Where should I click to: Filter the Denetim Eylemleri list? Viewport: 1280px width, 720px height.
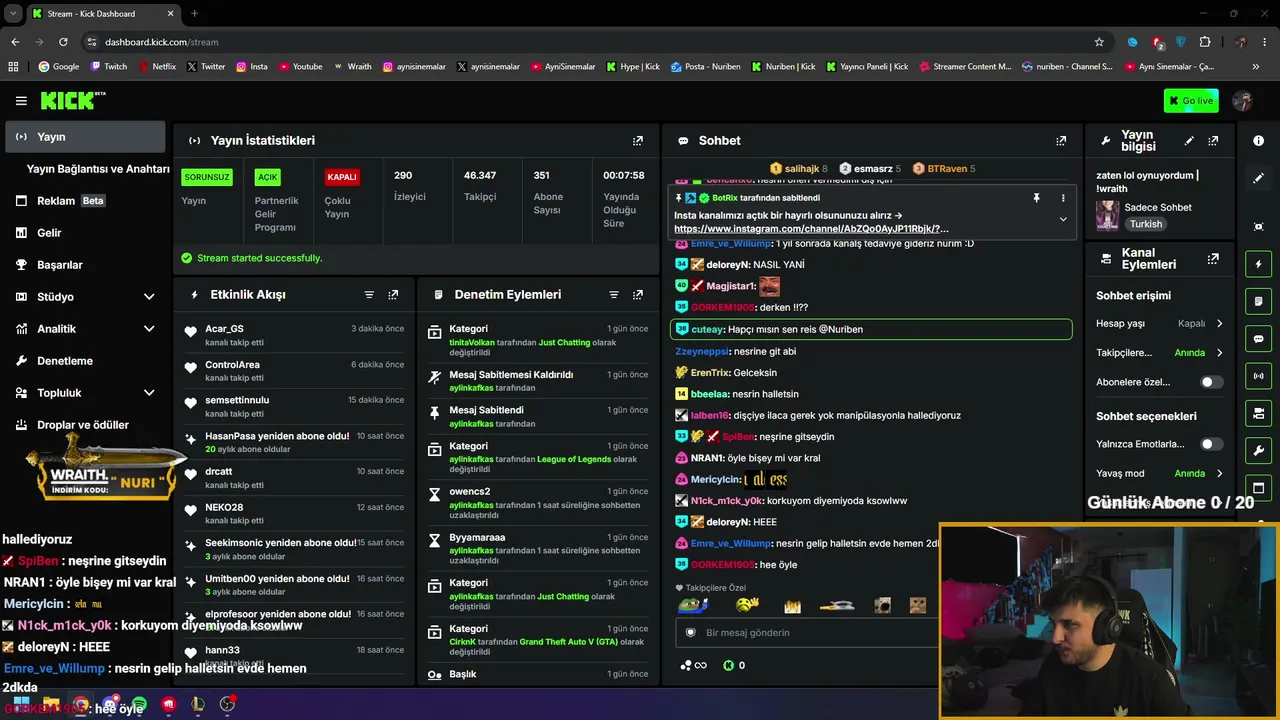614,295
